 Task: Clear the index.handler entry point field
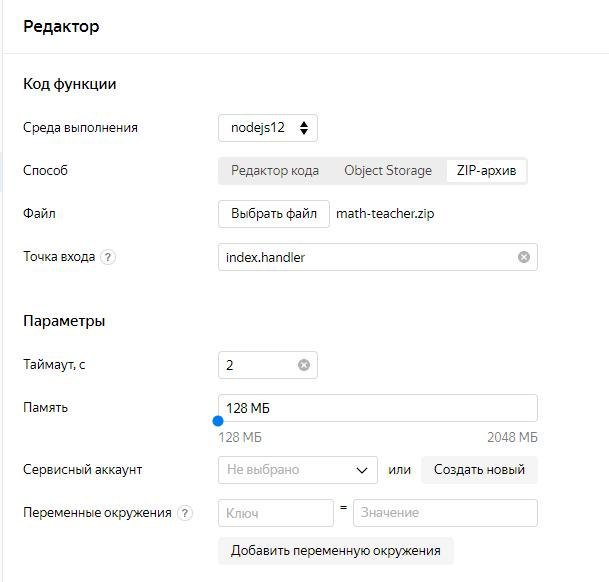pyautogui.click(x=524, y=257)
